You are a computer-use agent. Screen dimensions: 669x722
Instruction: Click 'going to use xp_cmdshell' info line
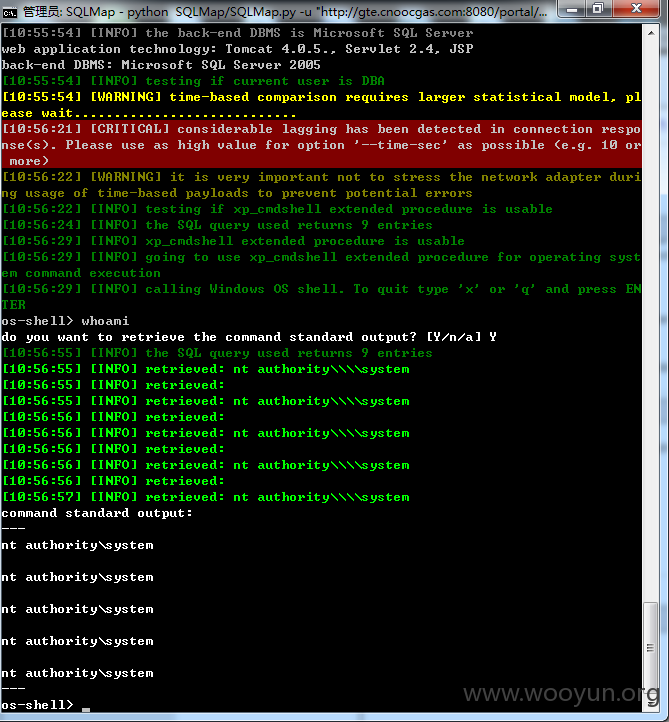321,265
